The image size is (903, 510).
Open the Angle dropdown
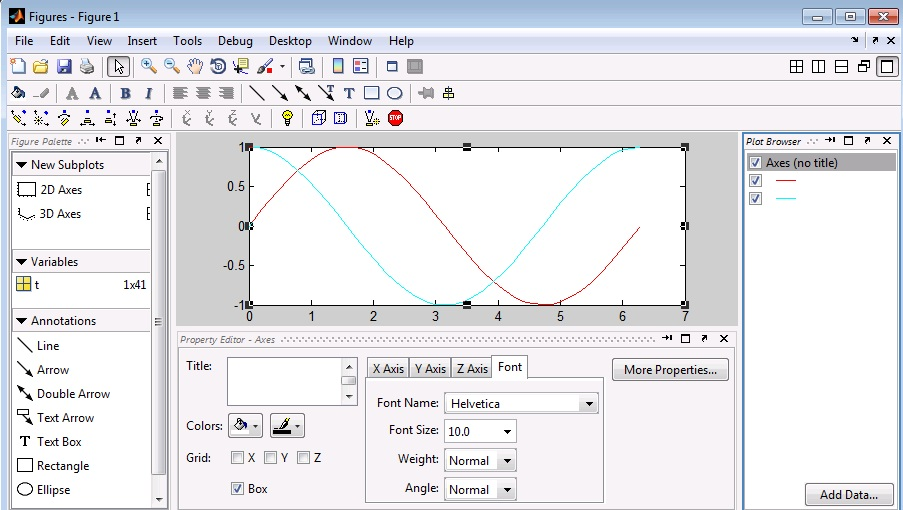point(507,490)
